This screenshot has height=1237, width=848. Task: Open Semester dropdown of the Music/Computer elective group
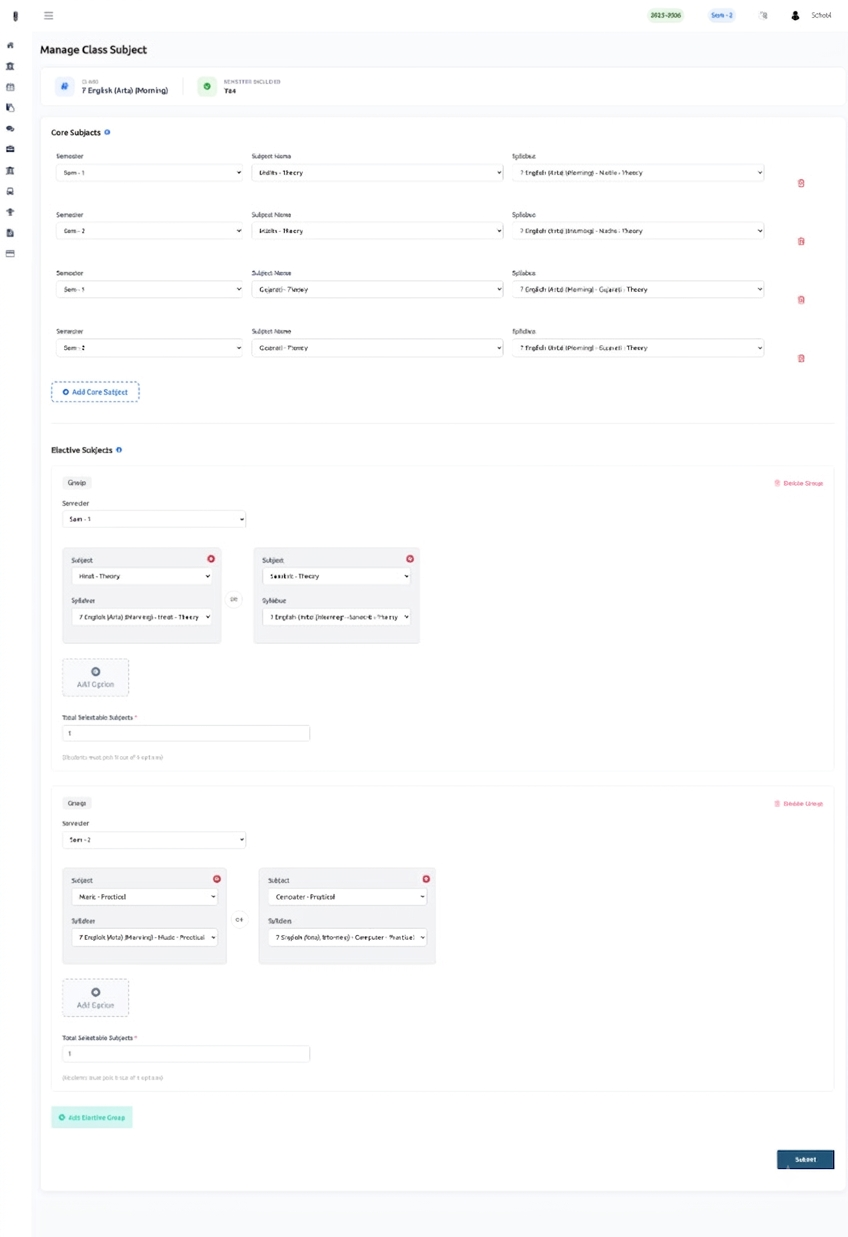[154, 840]
